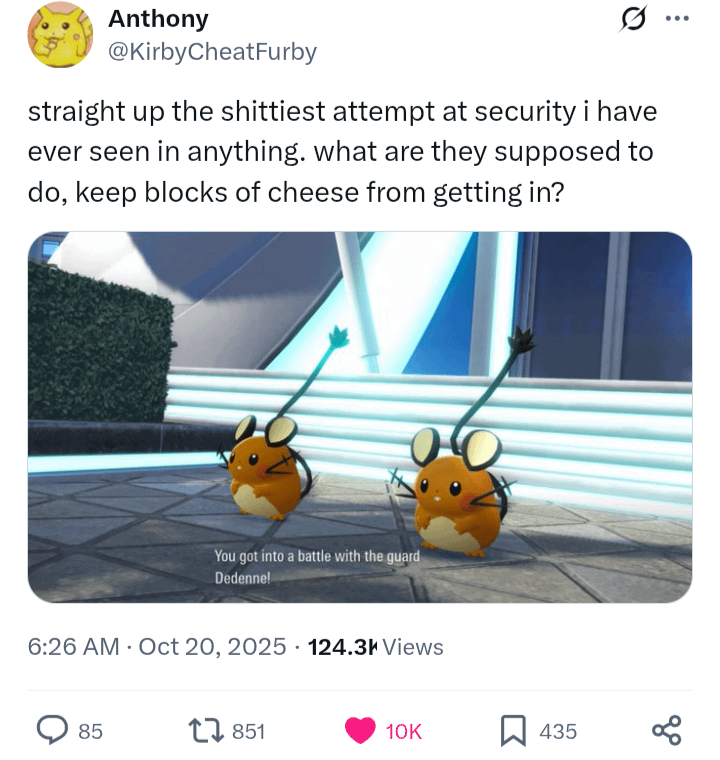720x760 pixels.
Task: Click the Oct 20, 2025 date
Action: [x=212, y=647]
